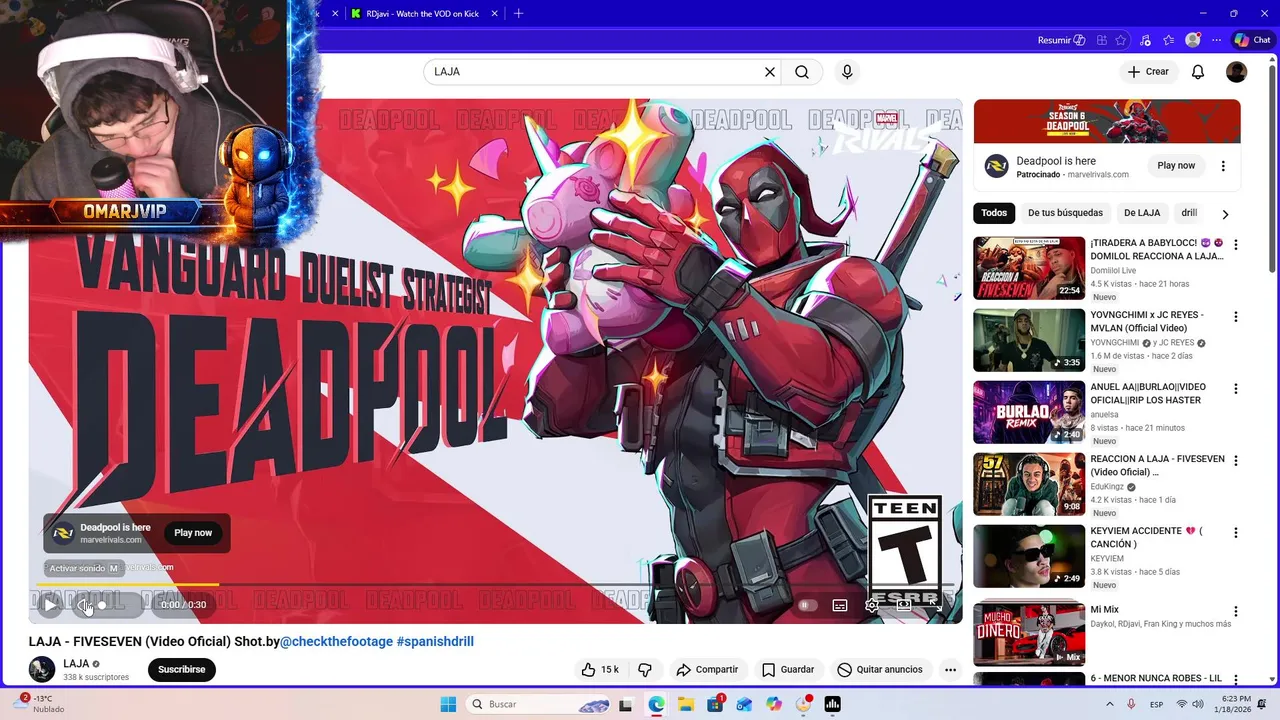The height and width of the screenshot is (720, 1280).
Task: Save the video with Guardar
Action: pos(788,670)
